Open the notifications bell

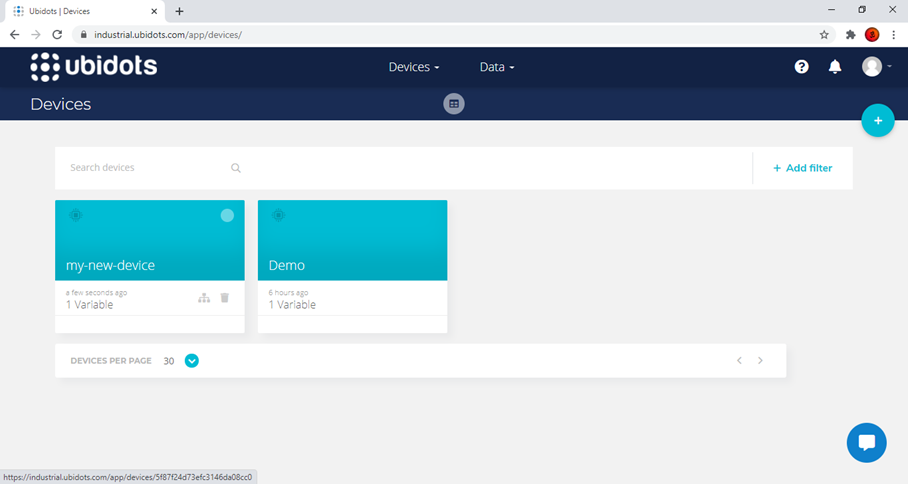tap(834, 67)
